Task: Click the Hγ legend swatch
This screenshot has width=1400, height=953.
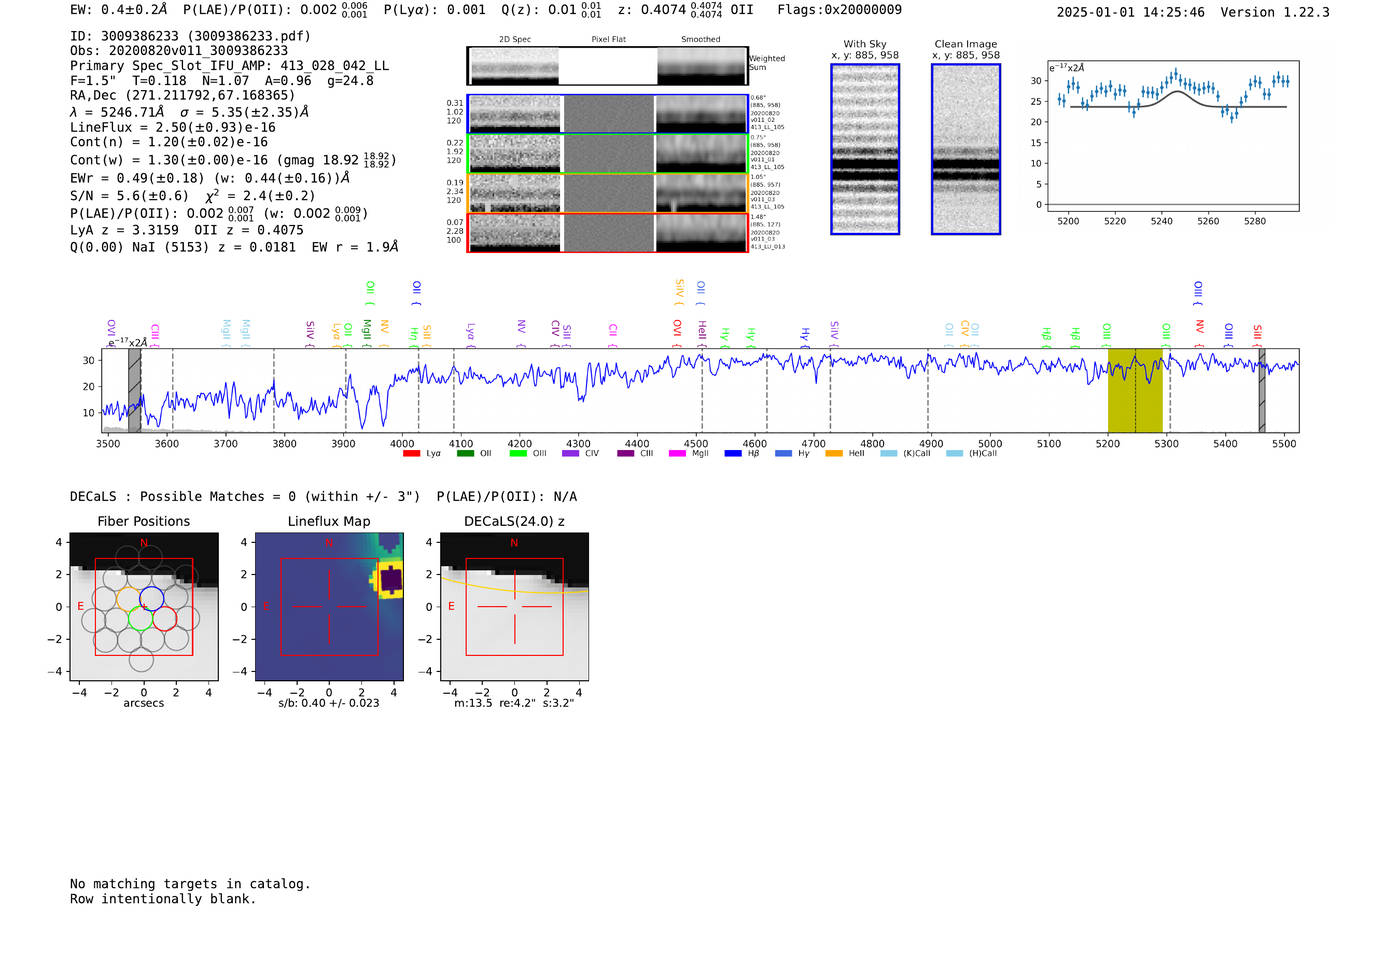Action: coord(783,454)
